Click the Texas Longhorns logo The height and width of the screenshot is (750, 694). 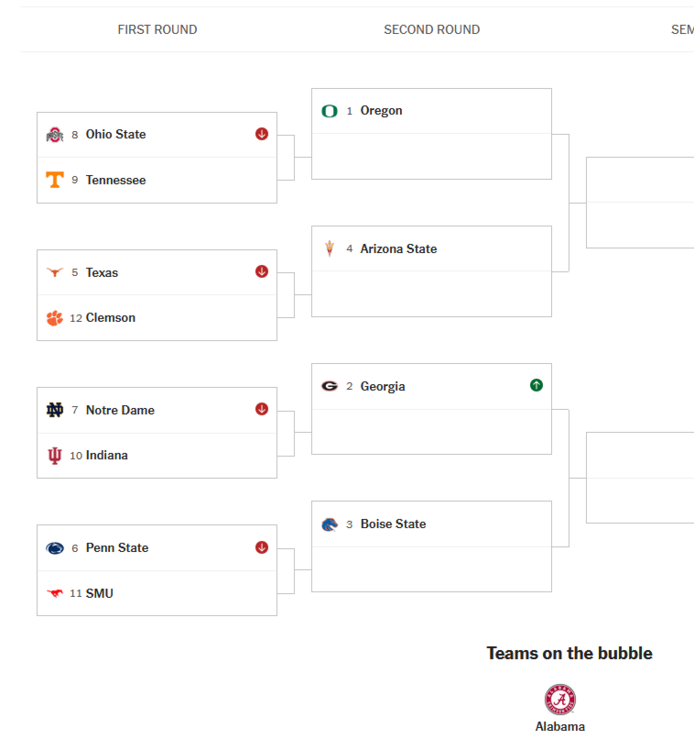coord(55,272)
